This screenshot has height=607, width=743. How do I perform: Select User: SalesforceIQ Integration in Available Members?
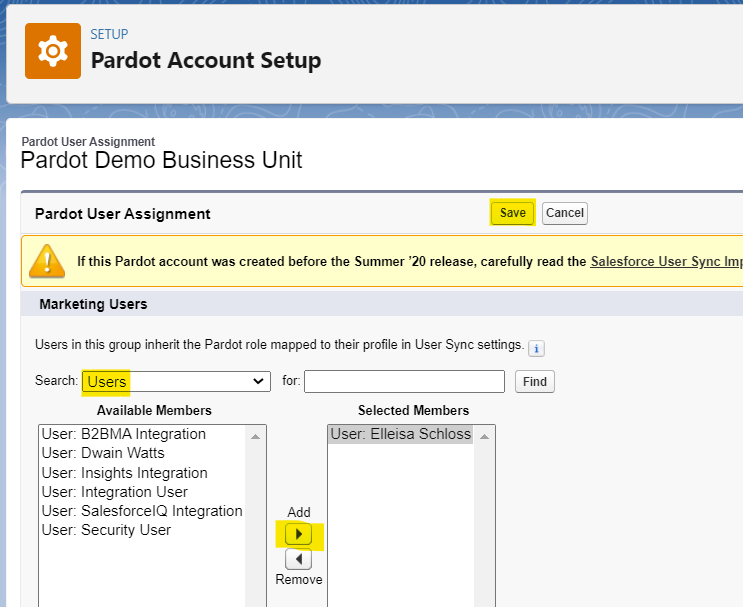(x=142, y=511)
